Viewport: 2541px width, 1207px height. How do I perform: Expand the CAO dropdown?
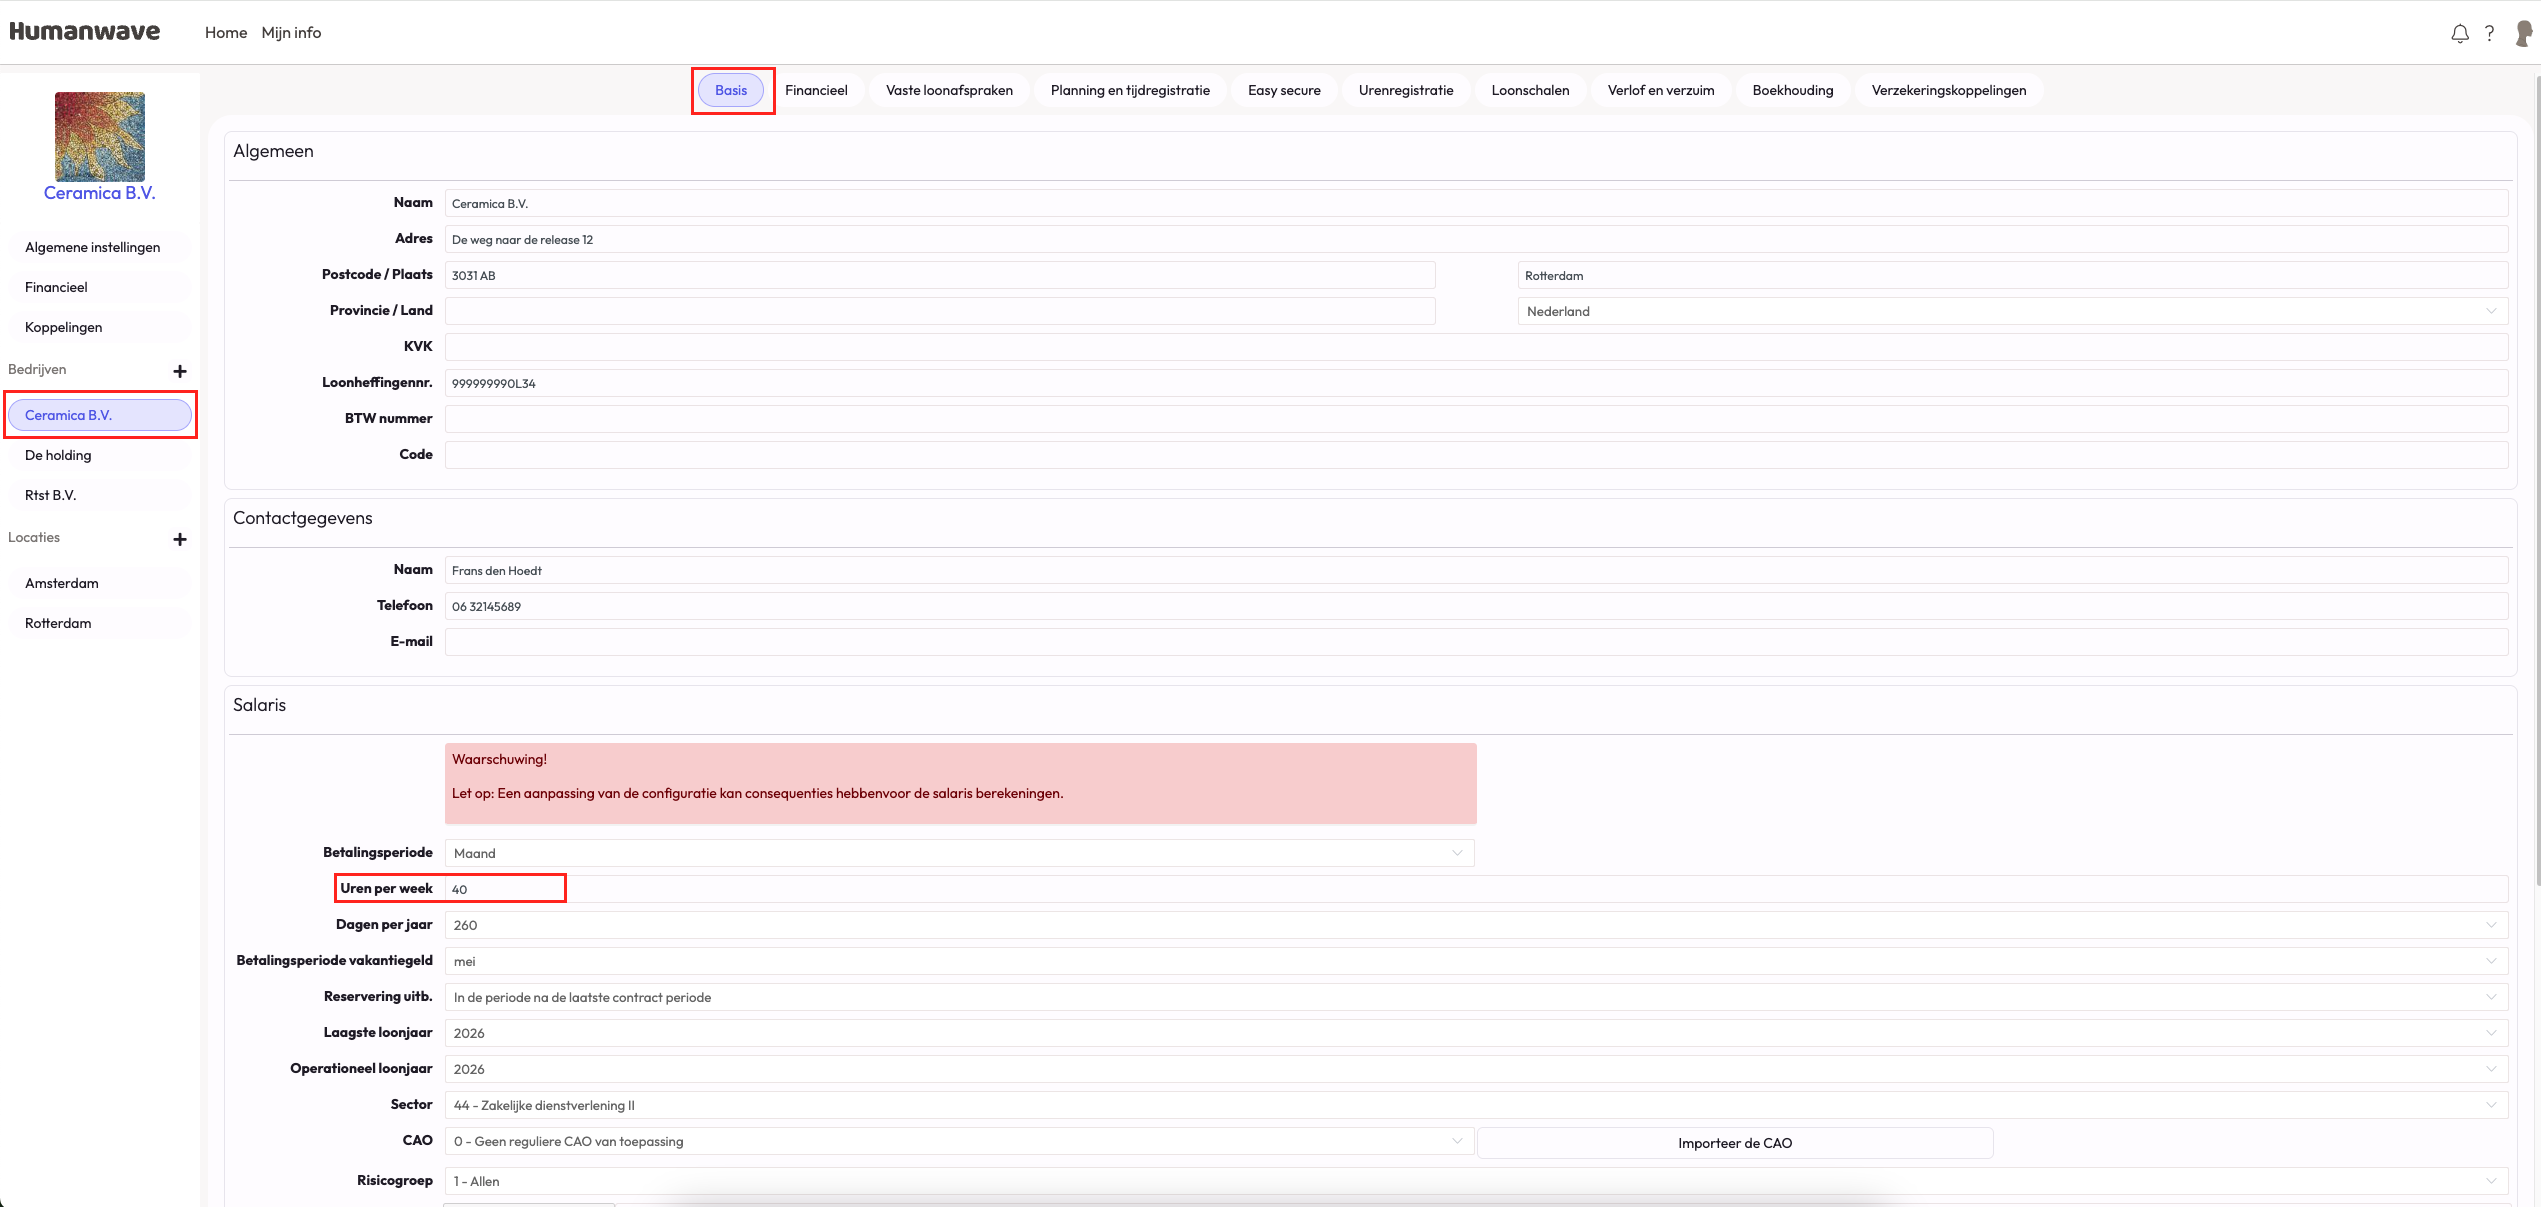coord(959,1141)
